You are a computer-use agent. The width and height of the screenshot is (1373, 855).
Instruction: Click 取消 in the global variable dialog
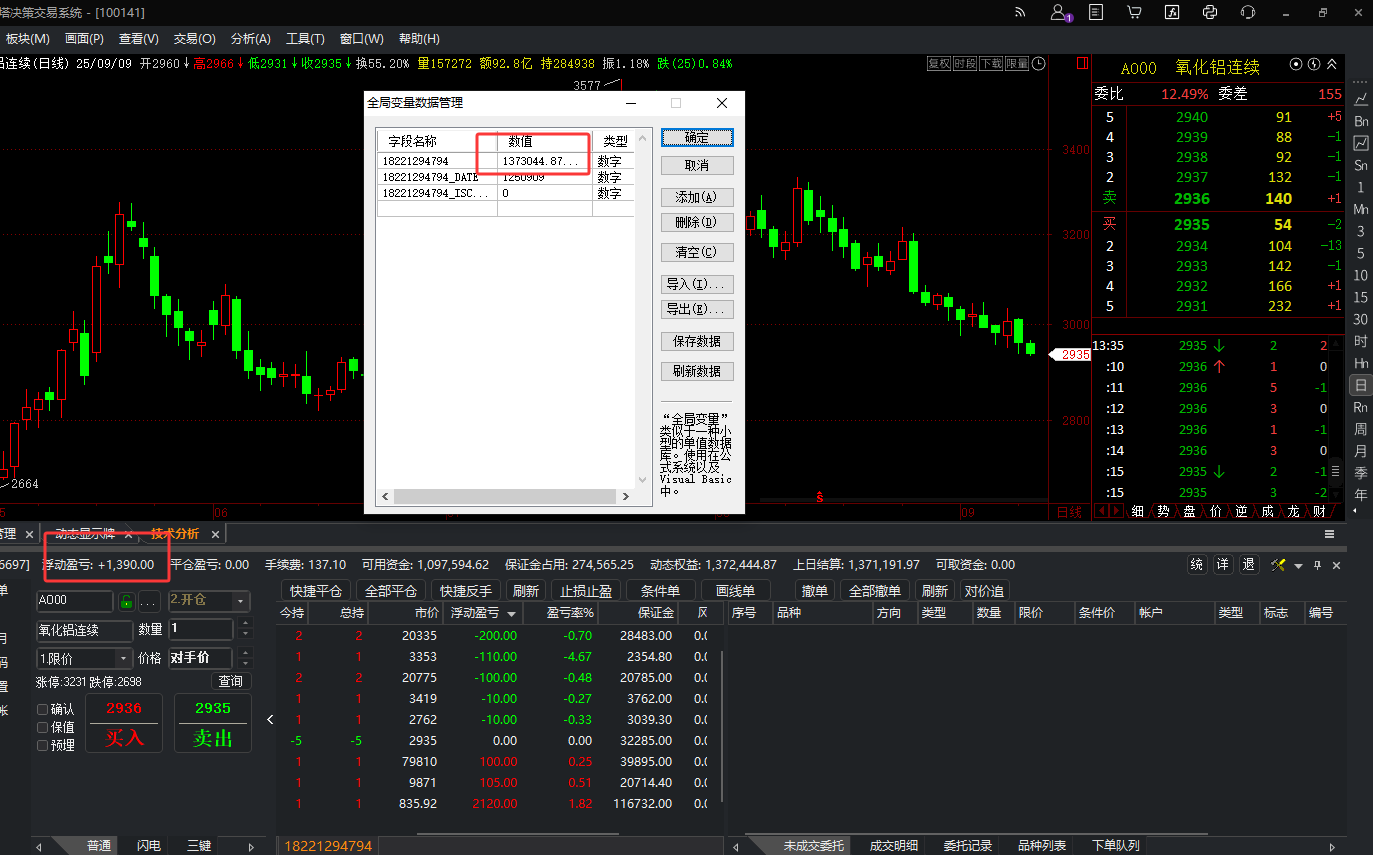(697, 165)
